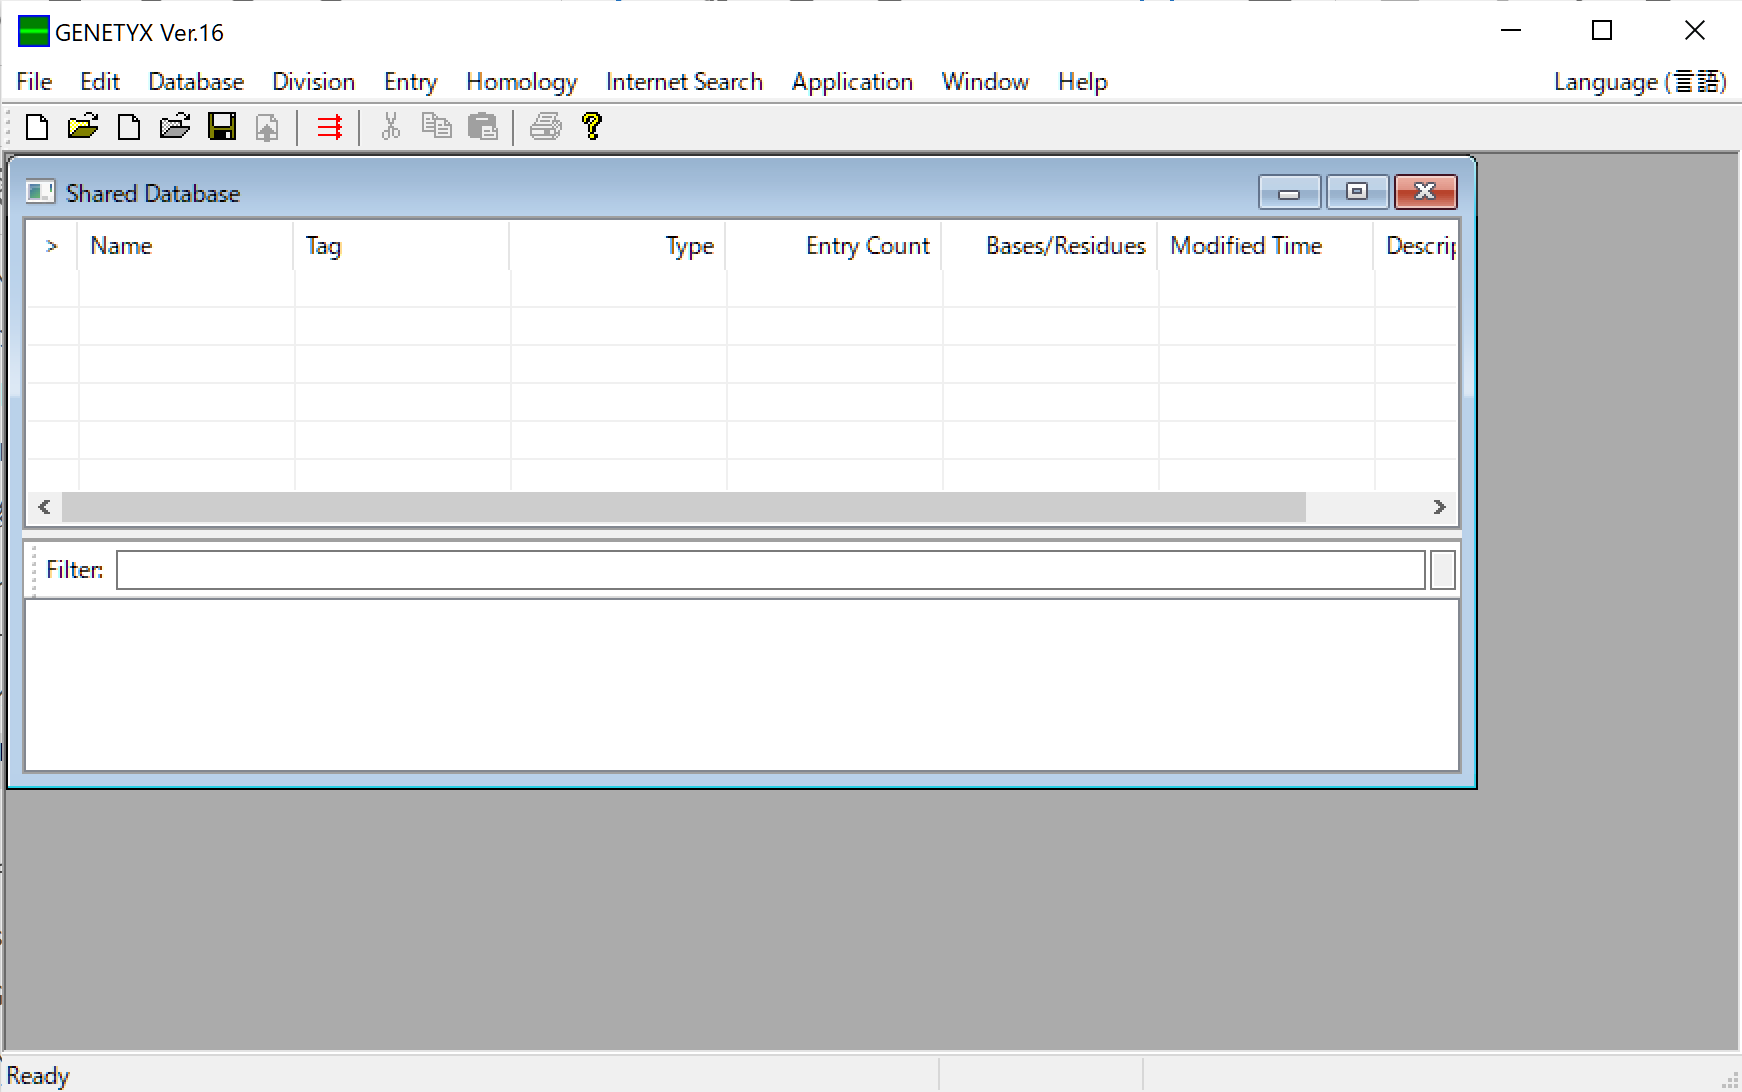Open the Entry menu
Viewport: 1742px width, 1092px height.
tap(411, 82)
